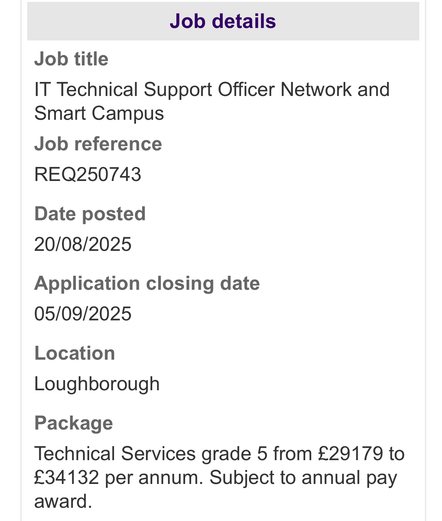Select the Job reference label

tap(98, 144)
